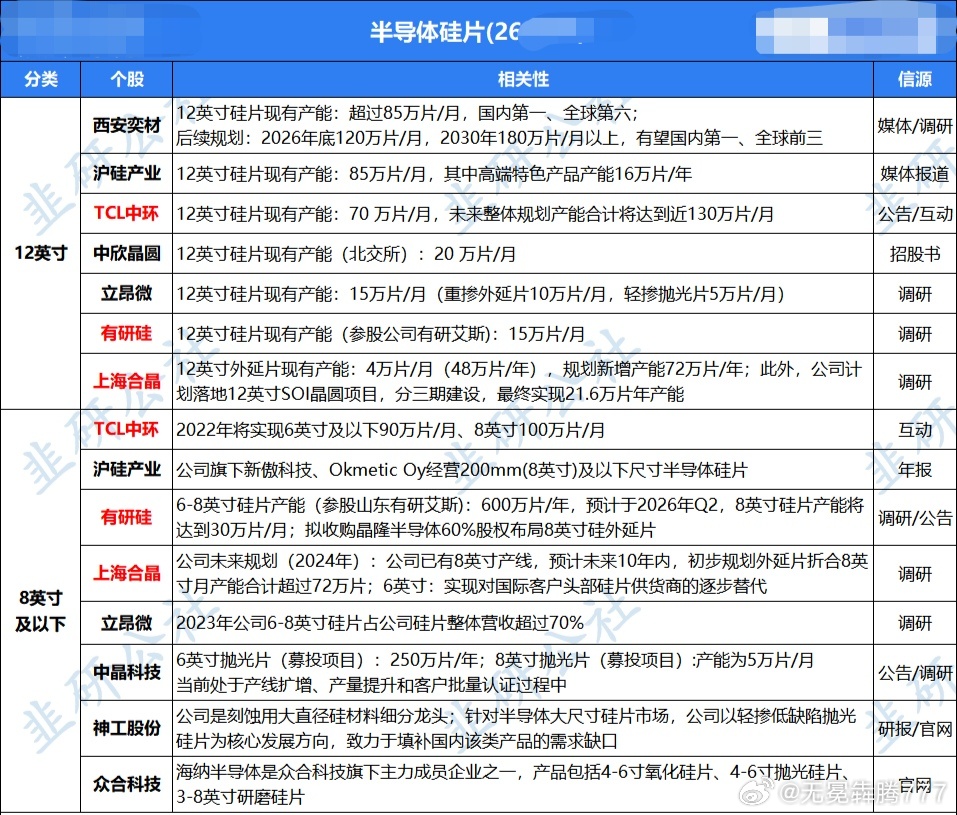This screenshot has width=957, height=815.
Task: Click text '2023年公司6-8英寸硅片占公司硅片整体营收超过70%'
Action: coord(380,623)
